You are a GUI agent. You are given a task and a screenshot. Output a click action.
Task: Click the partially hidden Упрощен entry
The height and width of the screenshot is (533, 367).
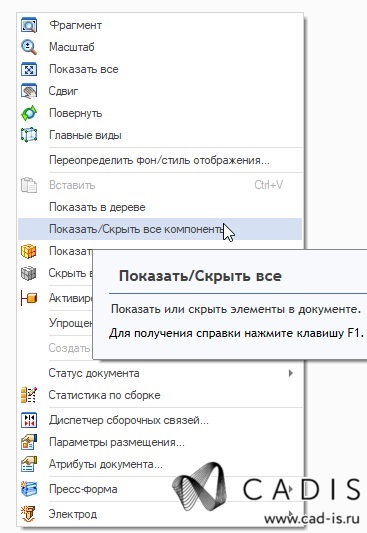click(x=70, y=323)
